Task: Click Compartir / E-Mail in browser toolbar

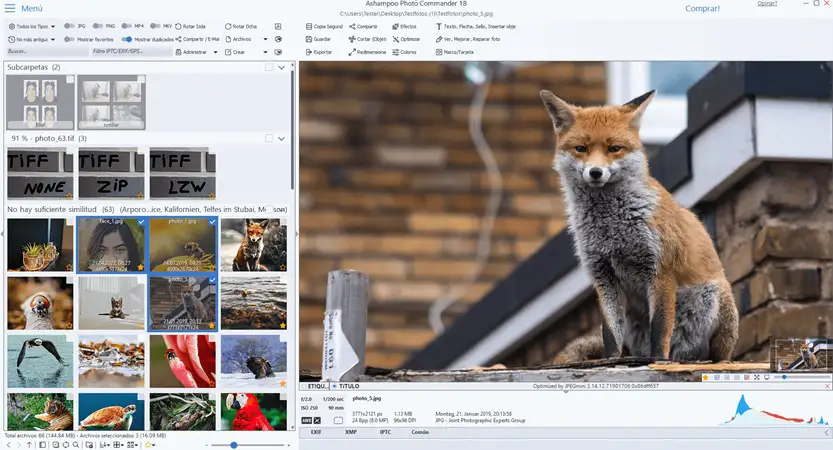Action: point(198,39)
